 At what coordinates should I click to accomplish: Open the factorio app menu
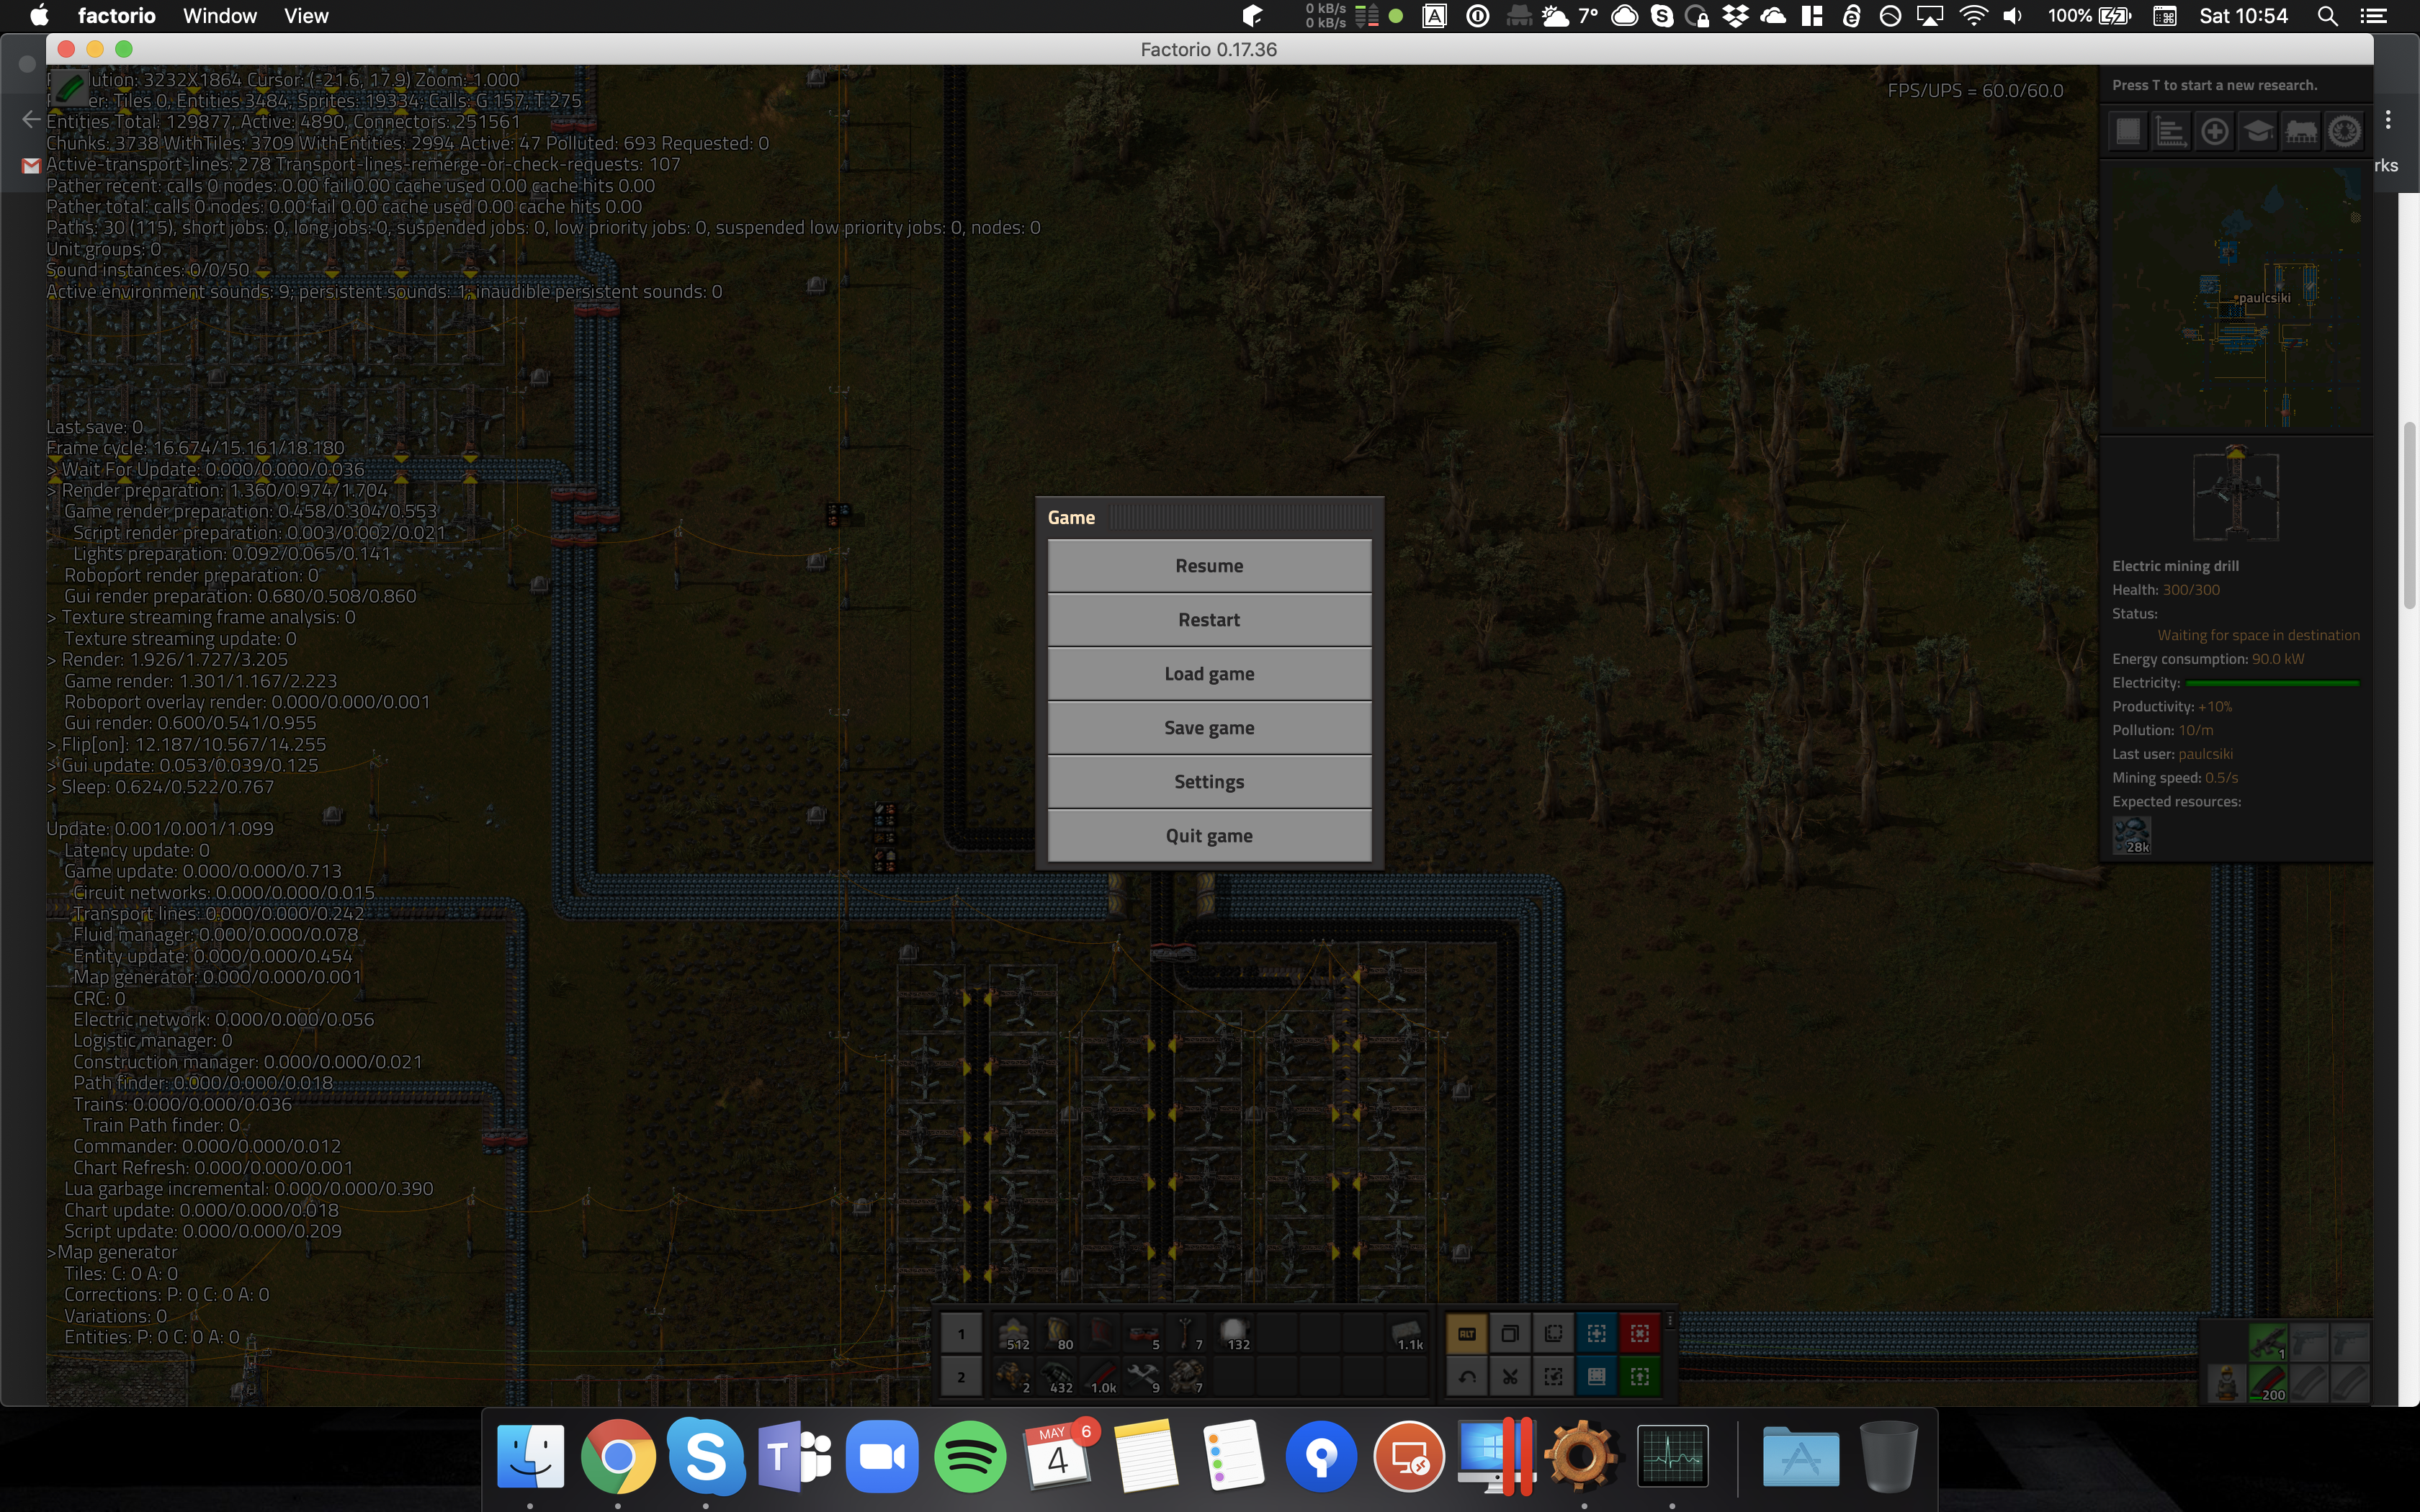pyautogui.click(x=116, y=16)
